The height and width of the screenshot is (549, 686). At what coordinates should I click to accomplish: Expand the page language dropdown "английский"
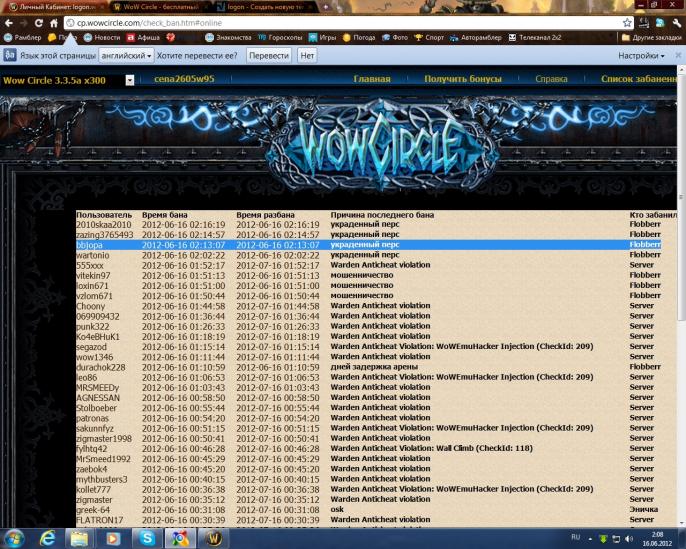coord(128,56)
